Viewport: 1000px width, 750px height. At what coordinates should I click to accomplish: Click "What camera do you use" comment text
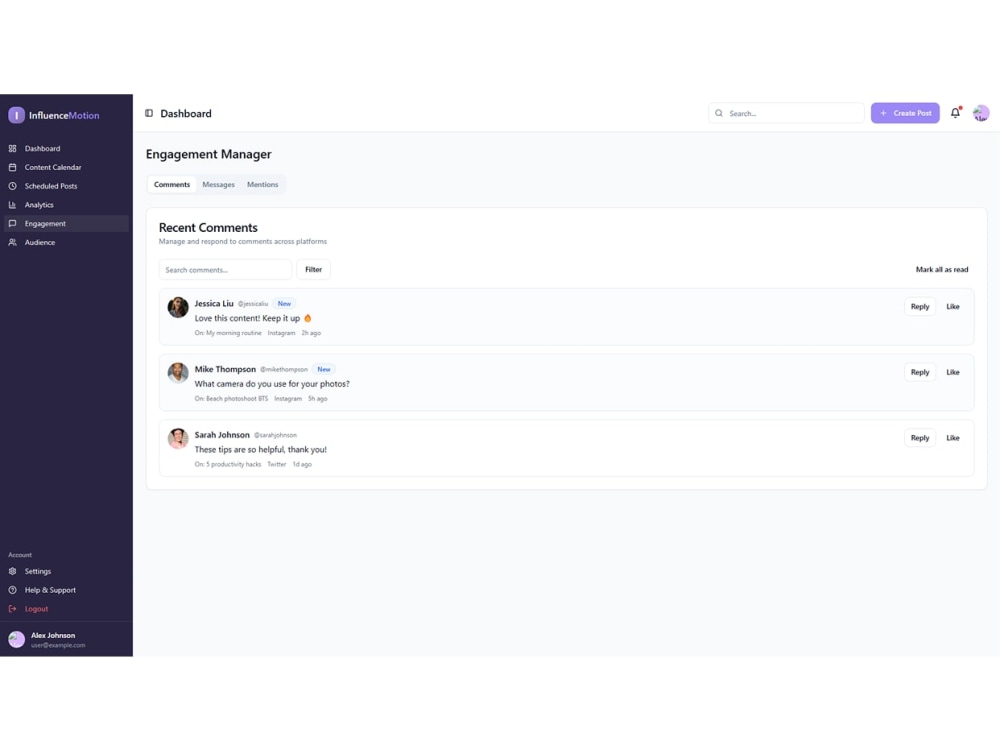point(272,384)
